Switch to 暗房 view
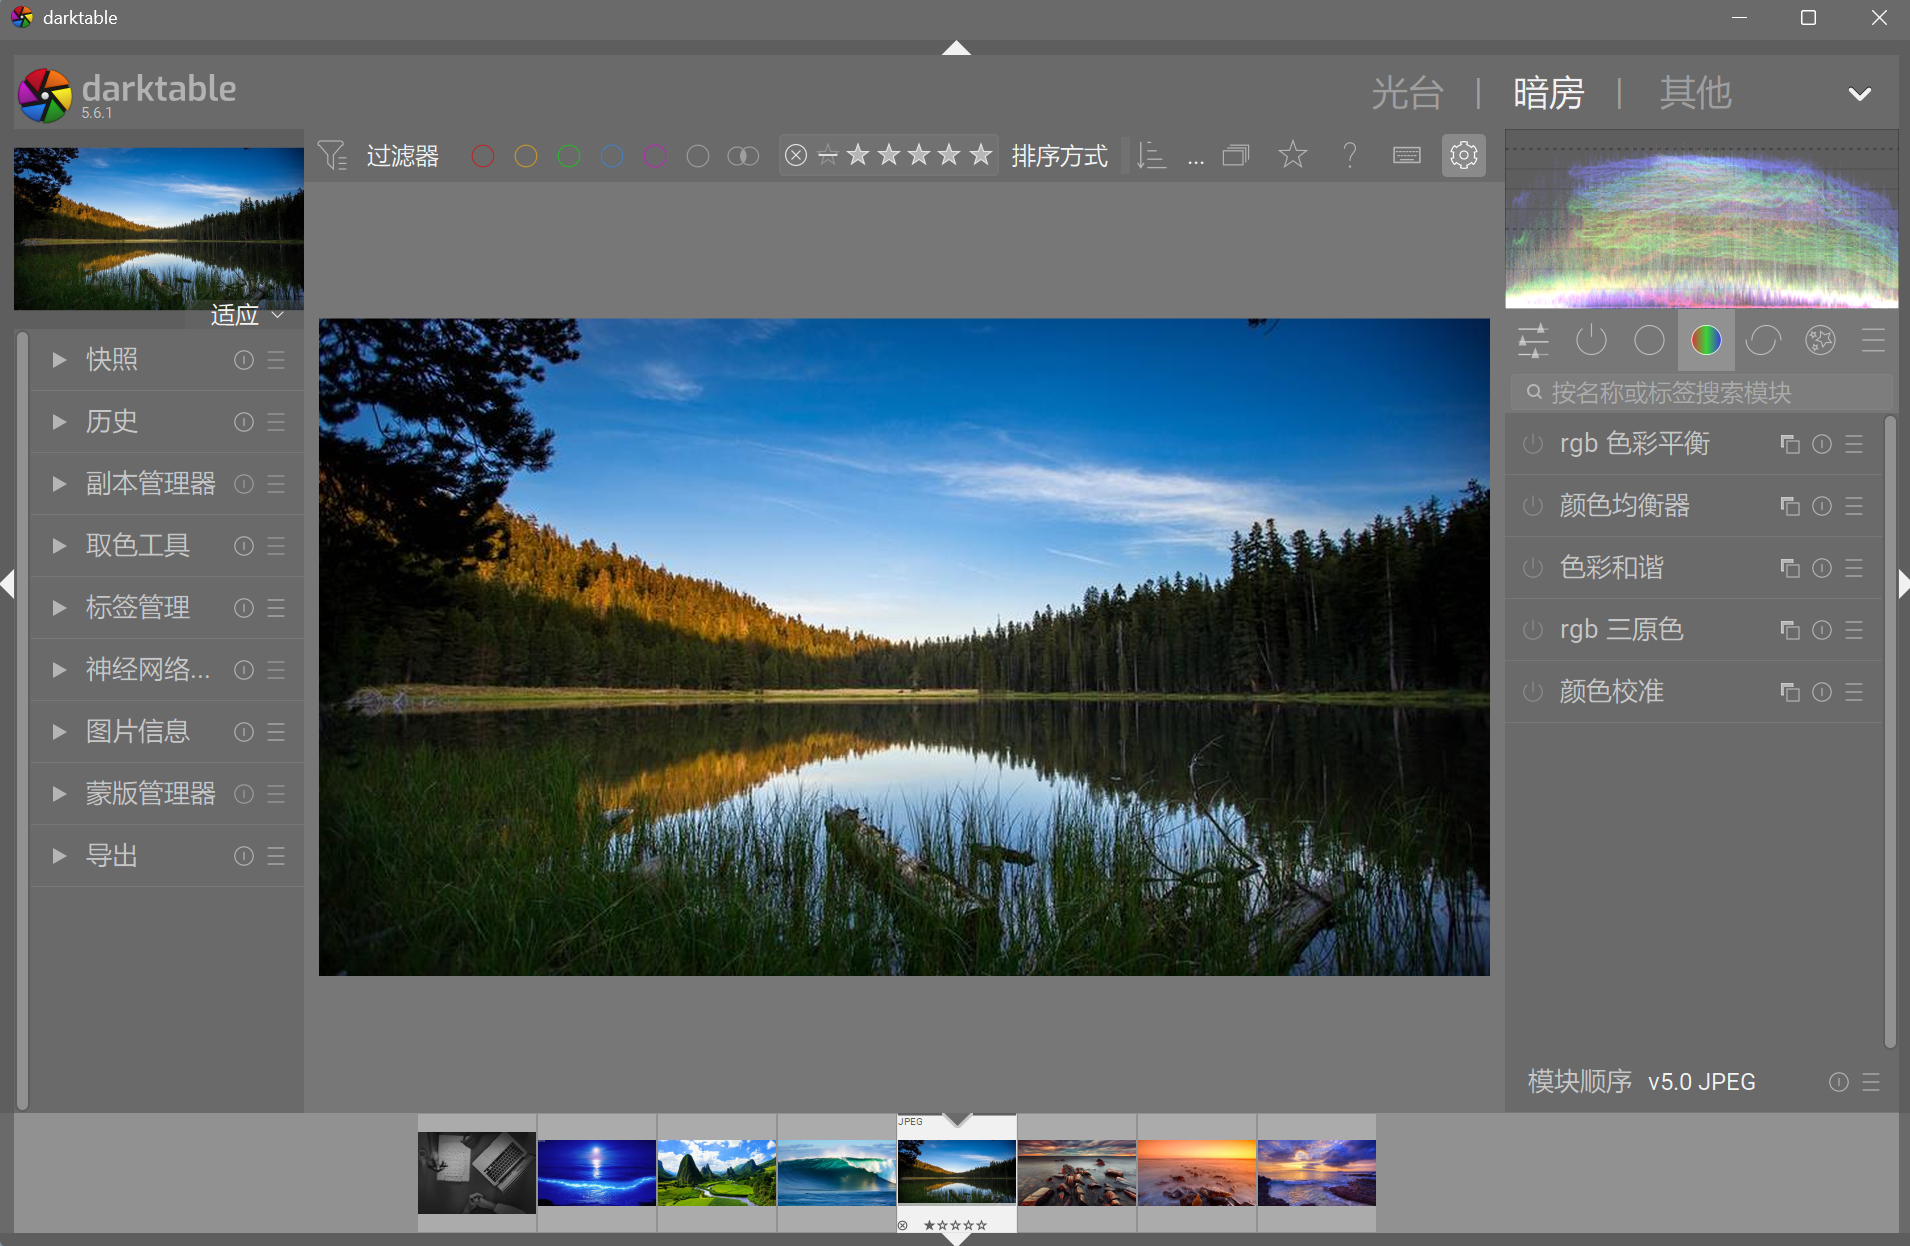Screen dimensions: 1910x1246 point(1548,93)
